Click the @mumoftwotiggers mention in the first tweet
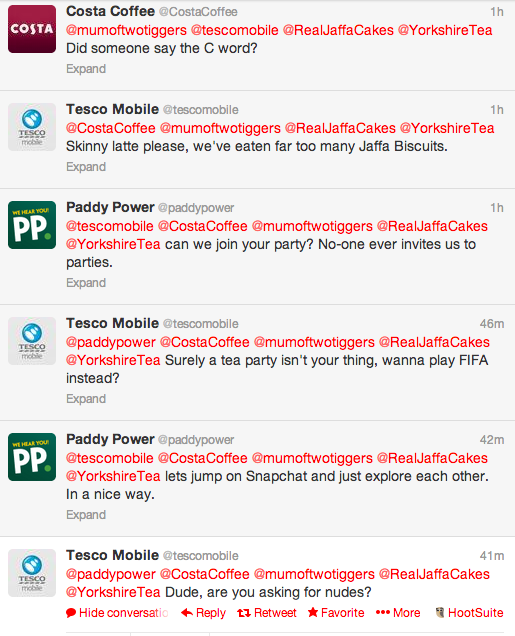Screen dimensions: 515x636 point(127,30)
